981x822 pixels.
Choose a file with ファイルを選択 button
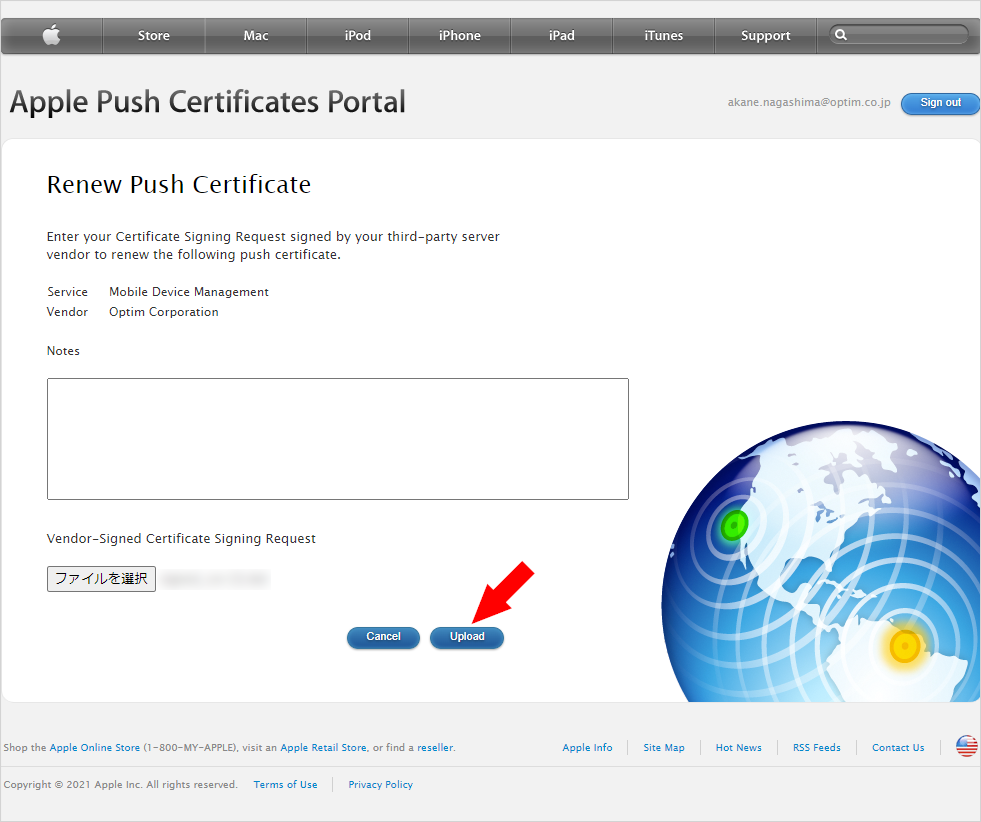[x=101, y=579]
